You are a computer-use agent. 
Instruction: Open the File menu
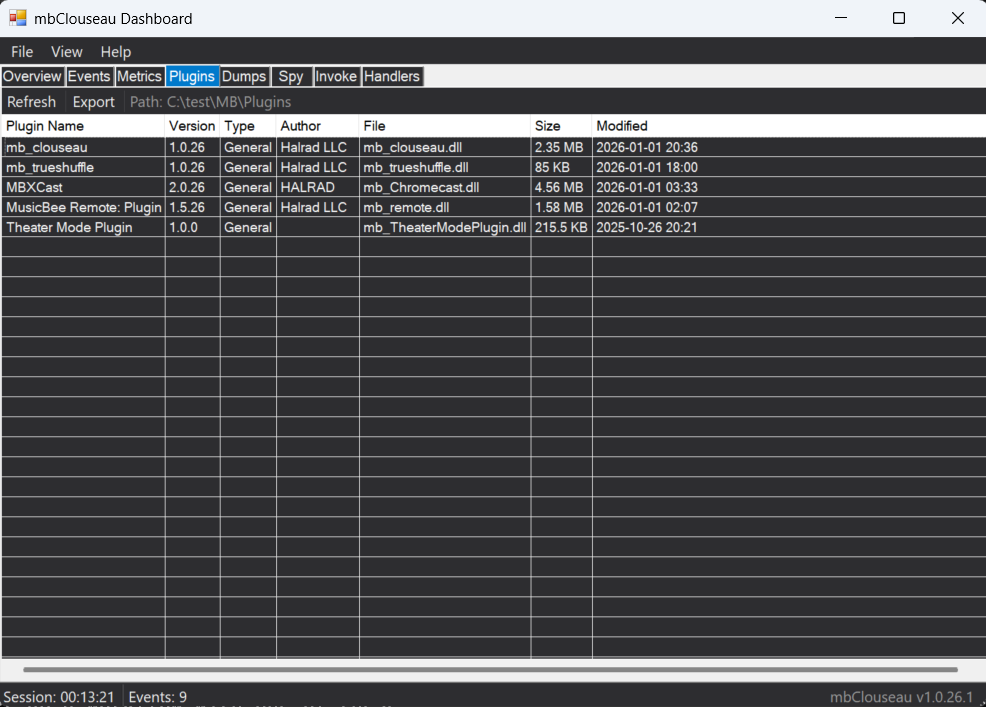(x=21, y=52)
